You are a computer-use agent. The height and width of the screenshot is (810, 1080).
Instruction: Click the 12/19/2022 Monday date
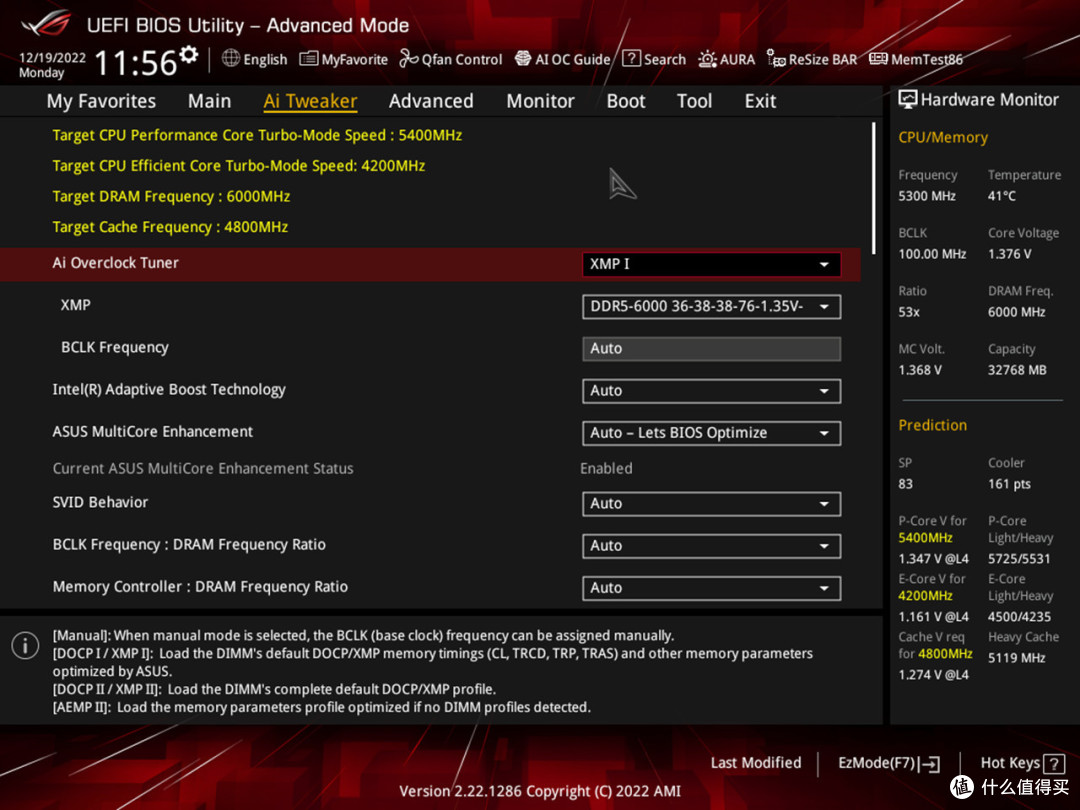[x=52, y=65]
